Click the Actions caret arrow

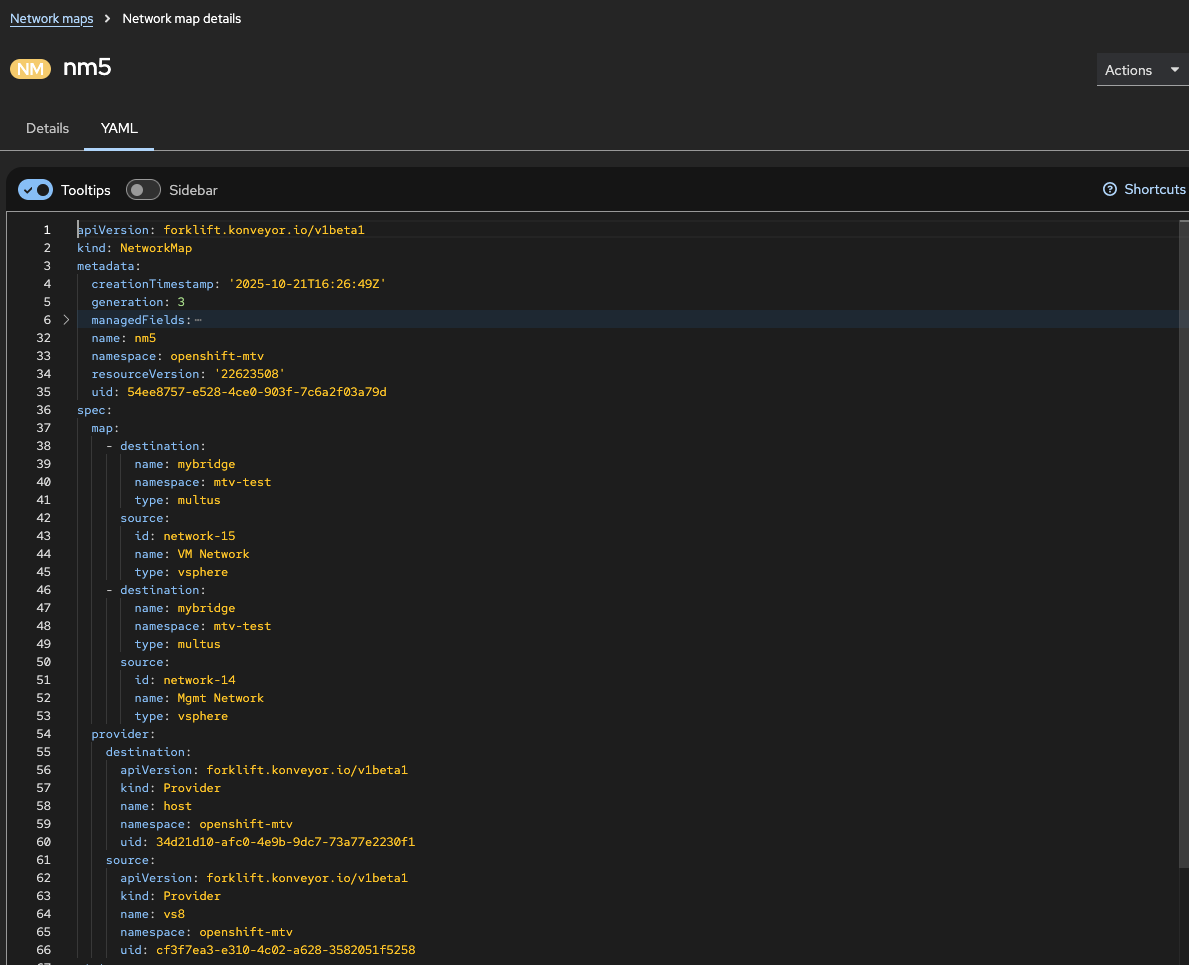coord(1174,70)
